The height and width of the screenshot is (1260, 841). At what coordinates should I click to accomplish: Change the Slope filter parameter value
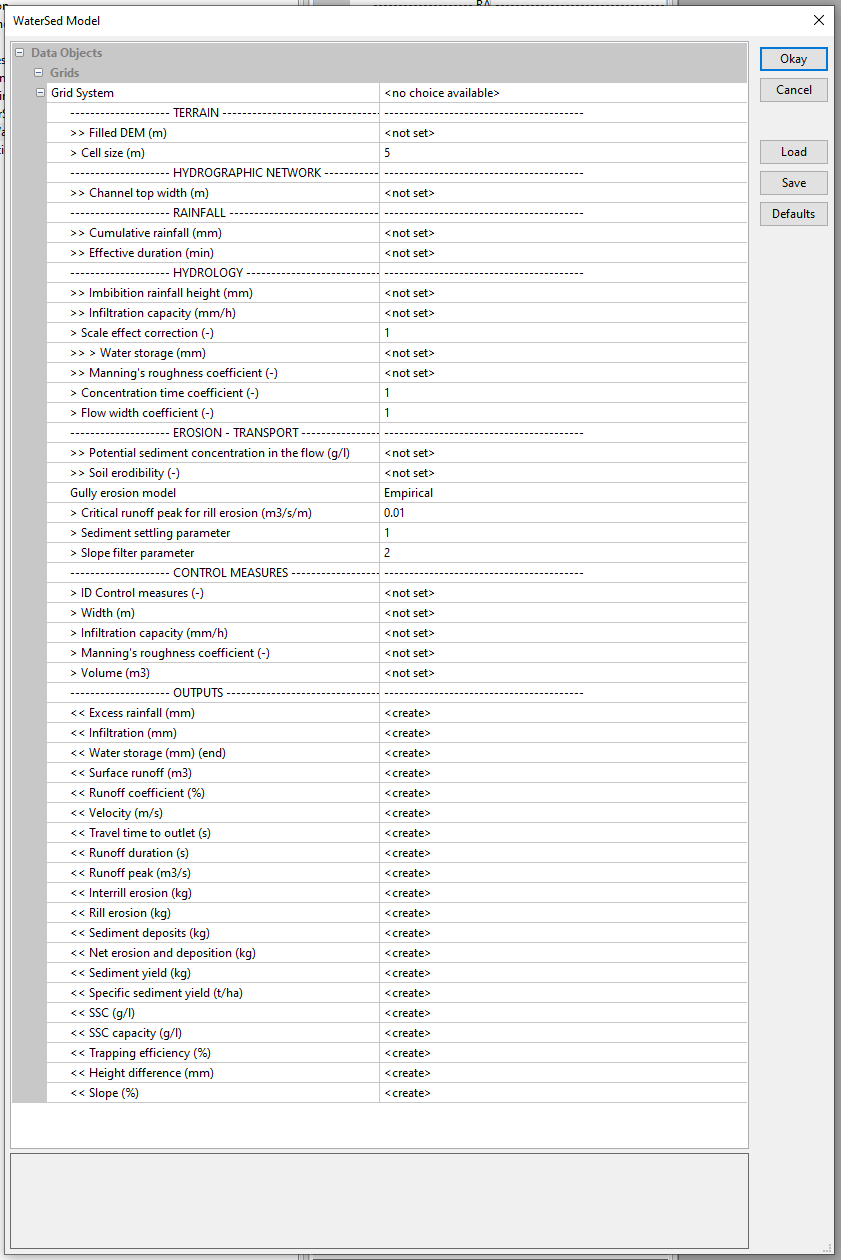[562, 553]
